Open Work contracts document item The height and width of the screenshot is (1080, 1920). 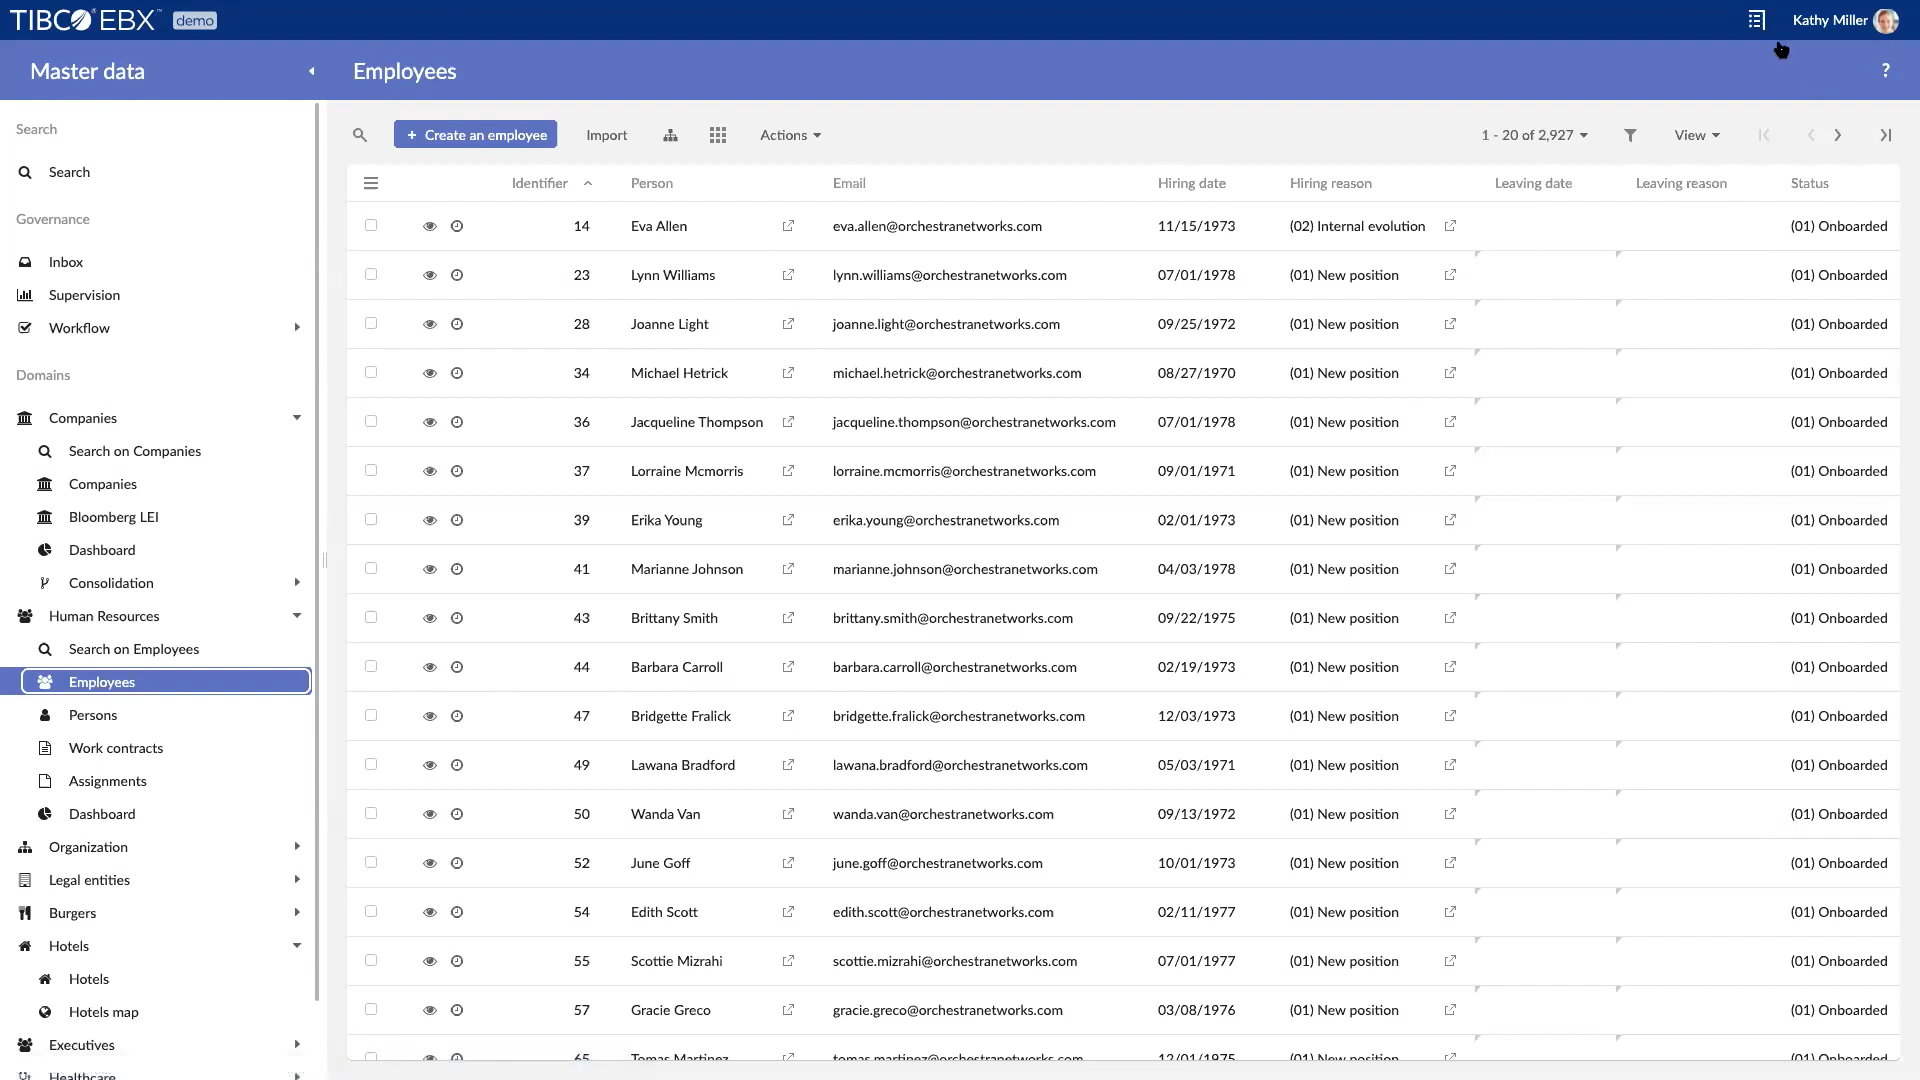pos(115,748)
